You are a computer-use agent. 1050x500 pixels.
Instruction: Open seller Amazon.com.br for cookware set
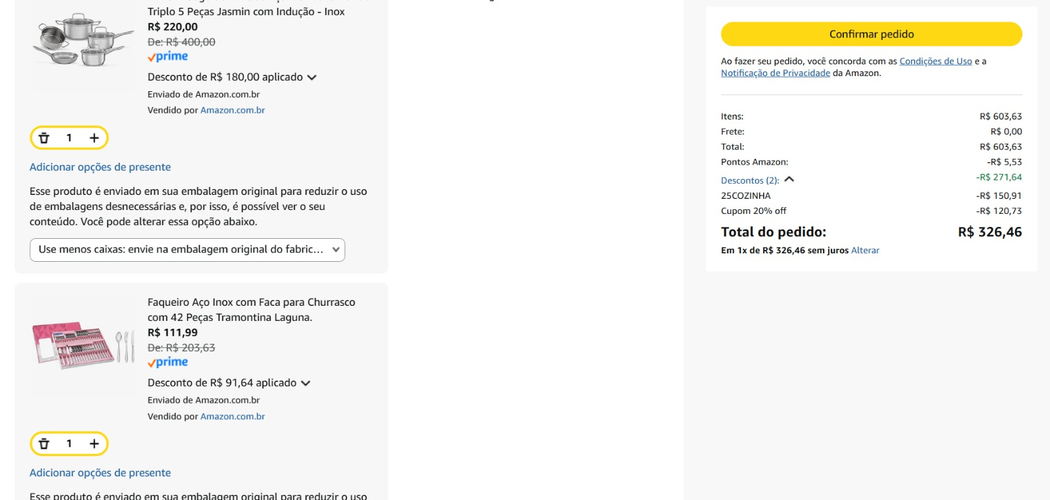[x=232, y=110]
